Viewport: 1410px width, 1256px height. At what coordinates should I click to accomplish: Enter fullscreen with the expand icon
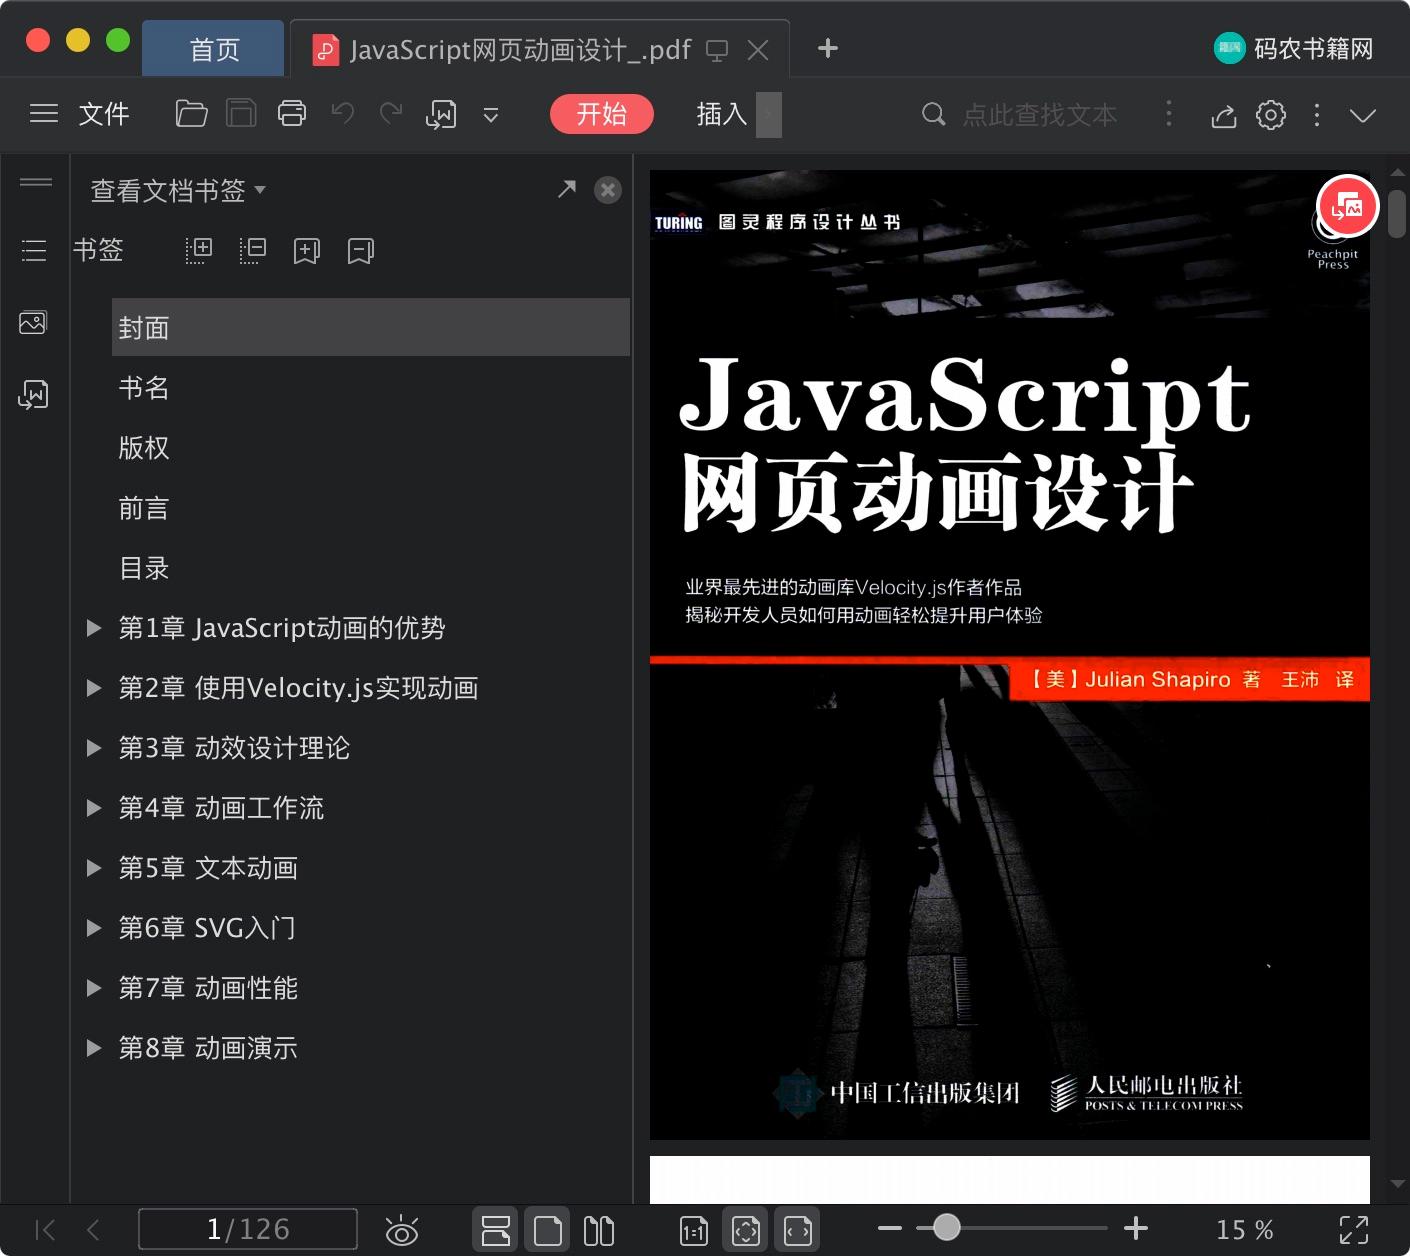coord(1354,1230)
